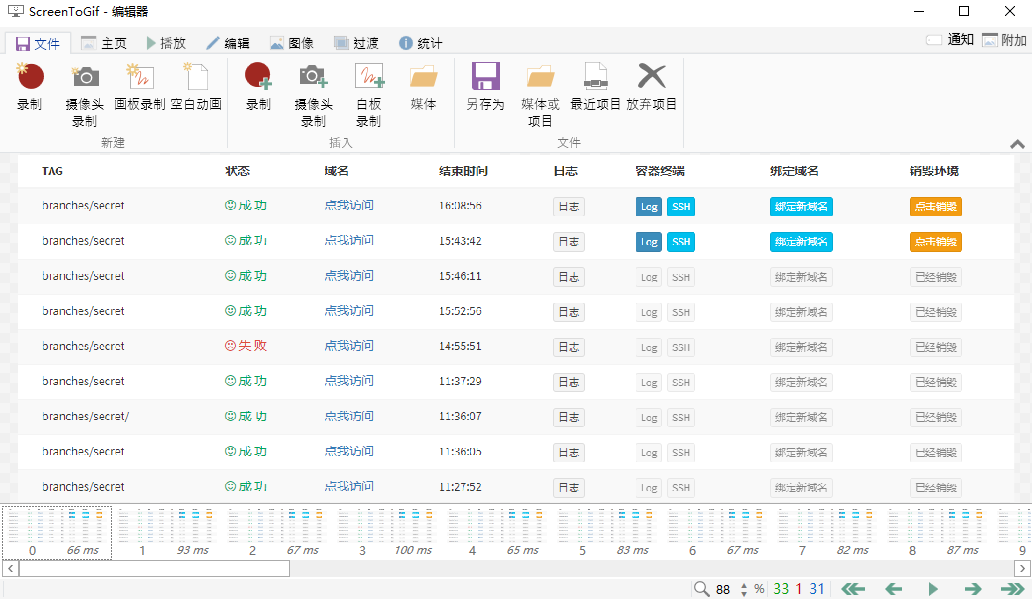Click the zoom percentage stepper arrows
This screenshot has height=599, width=1032.
743,589
